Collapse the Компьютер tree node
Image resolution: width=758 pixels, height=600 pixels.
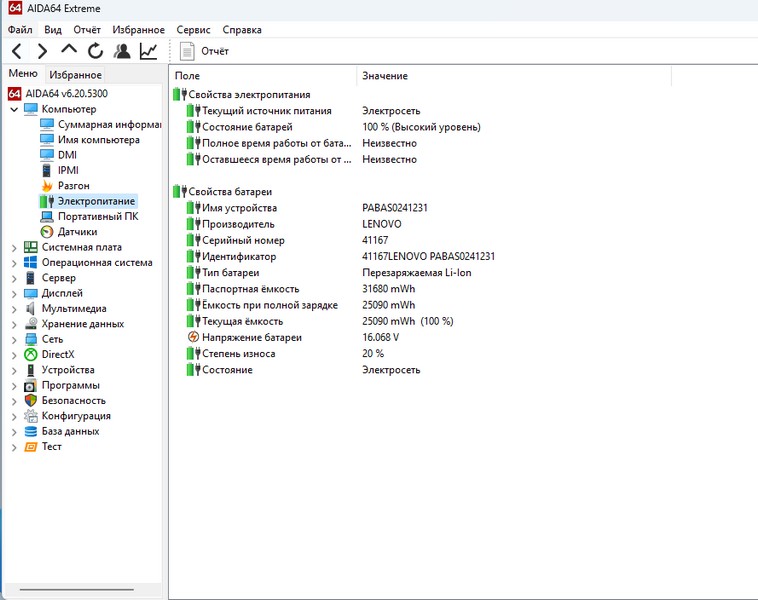14,109
